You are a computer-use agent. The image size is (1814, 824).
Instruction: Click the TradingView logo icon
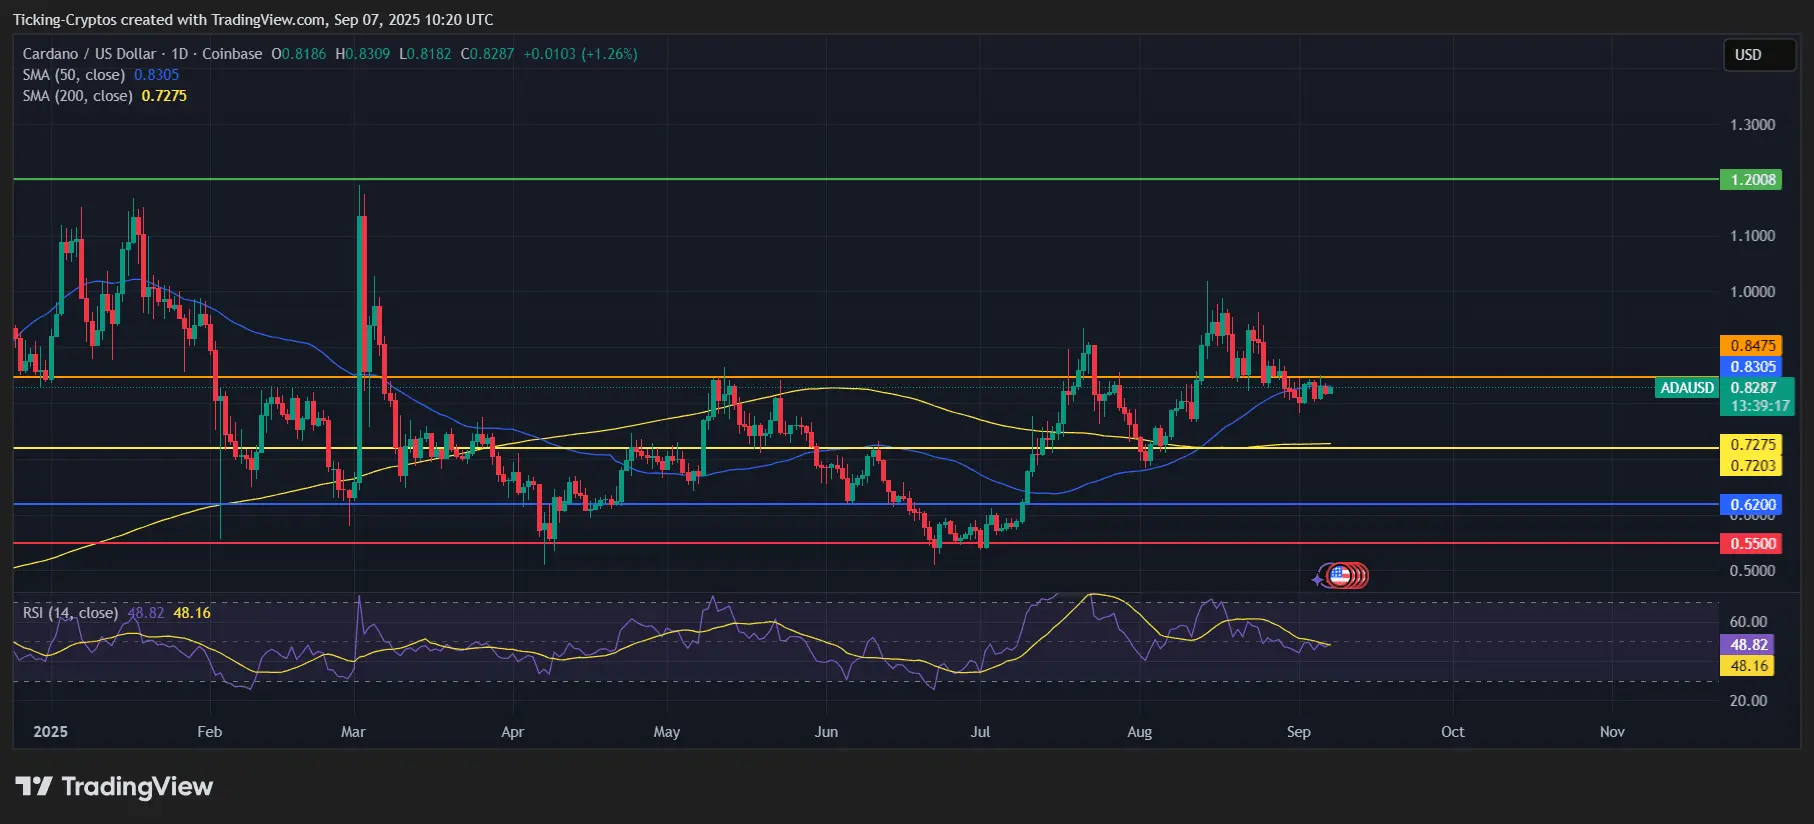[x=33, y=787]
